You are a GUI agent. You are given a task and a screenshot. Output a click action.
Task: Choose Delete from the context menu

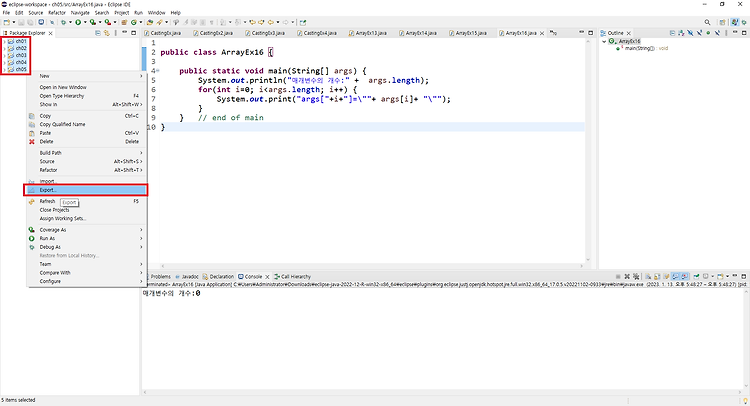click(x=87, y=142)
